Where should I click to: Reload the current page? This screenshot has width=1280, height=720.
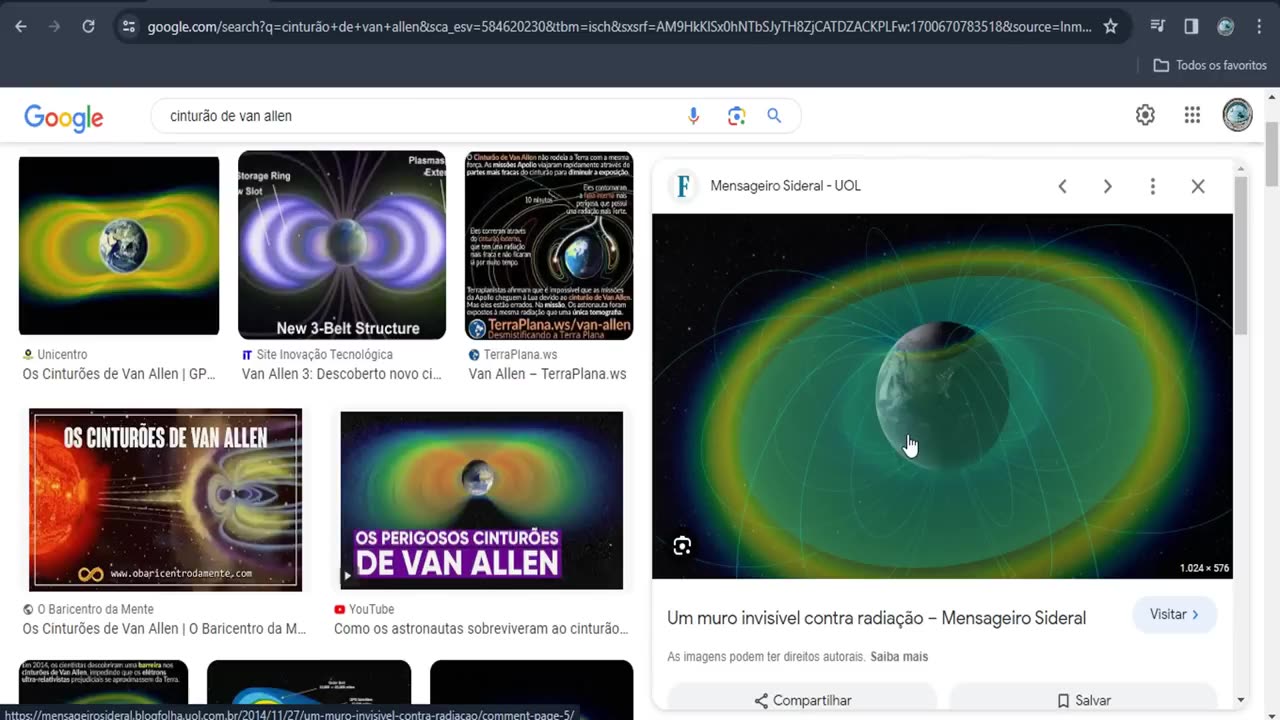click(x=88, y=27)
